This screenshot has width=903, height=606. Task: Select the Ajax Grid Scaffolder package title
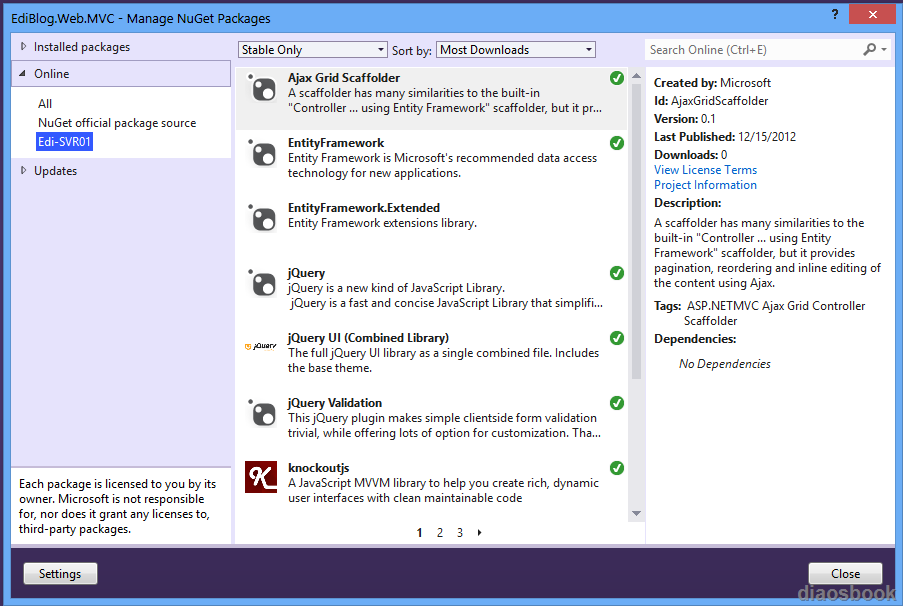click(344, 78)
